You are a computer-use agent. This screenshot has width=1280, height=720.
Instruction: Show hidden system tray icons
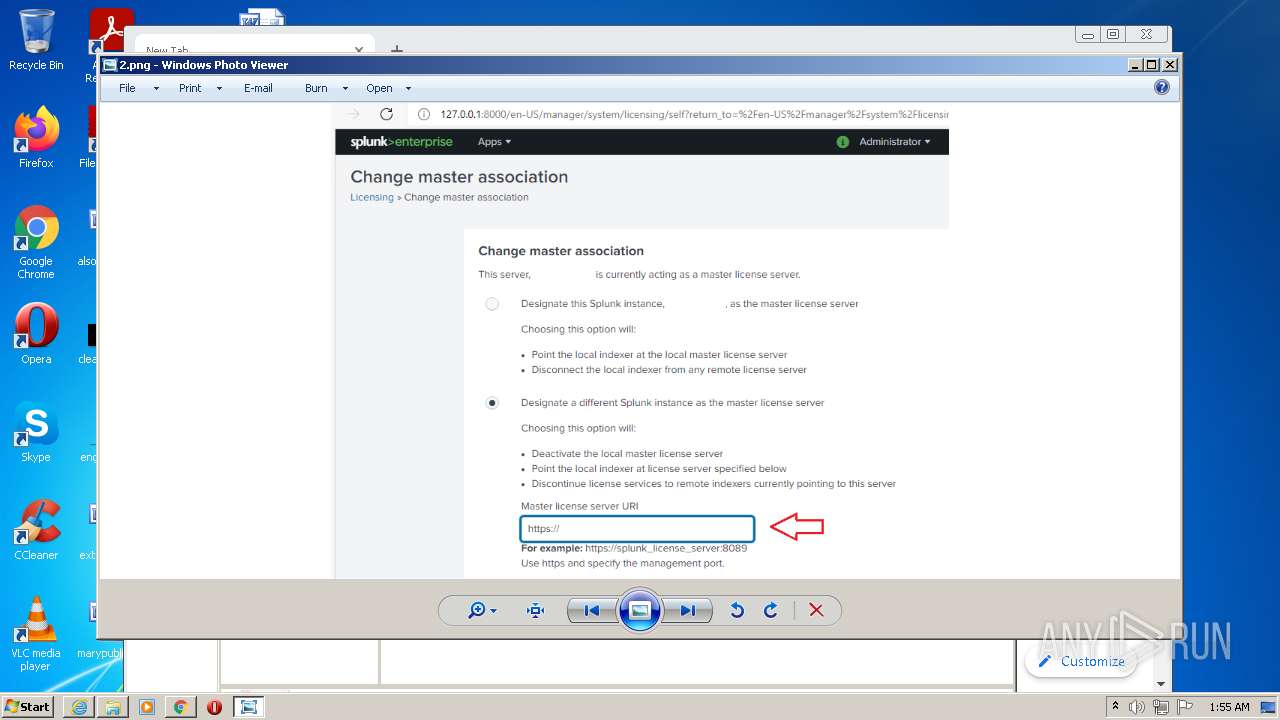coord(1115,707)
